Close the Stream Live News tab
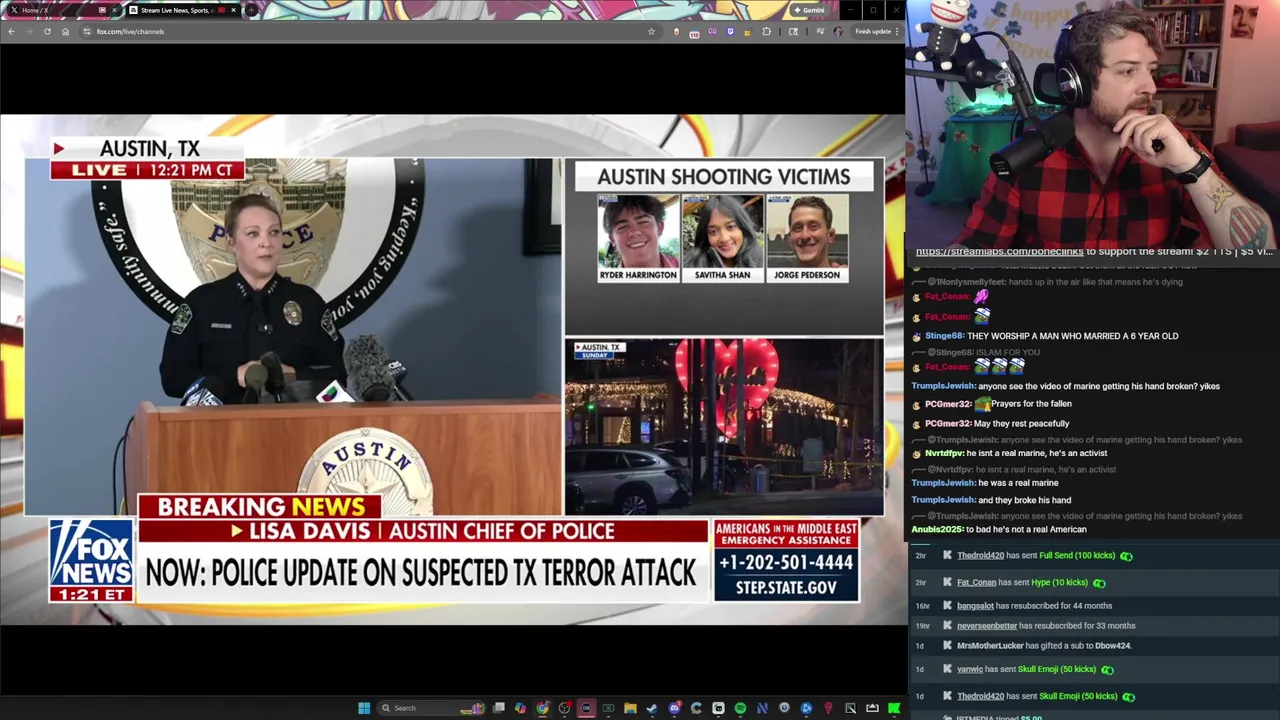 click(234, 10)
